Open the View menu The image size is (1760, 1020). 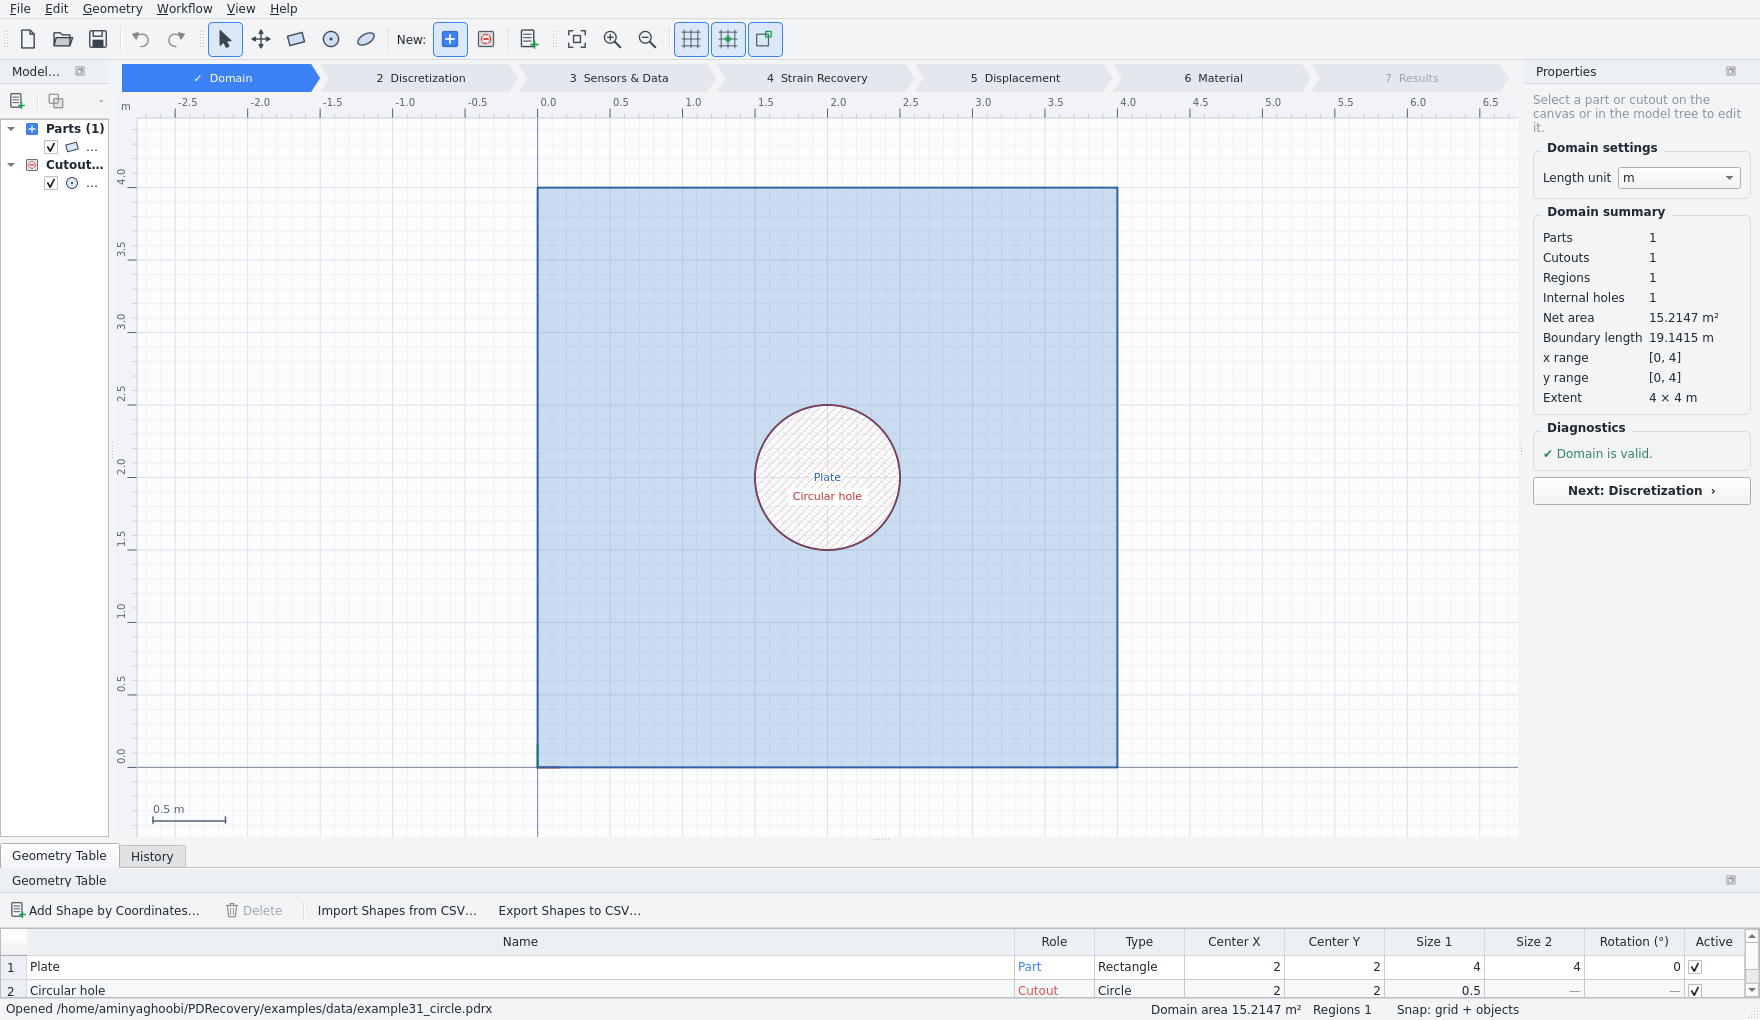click(241, 9)
